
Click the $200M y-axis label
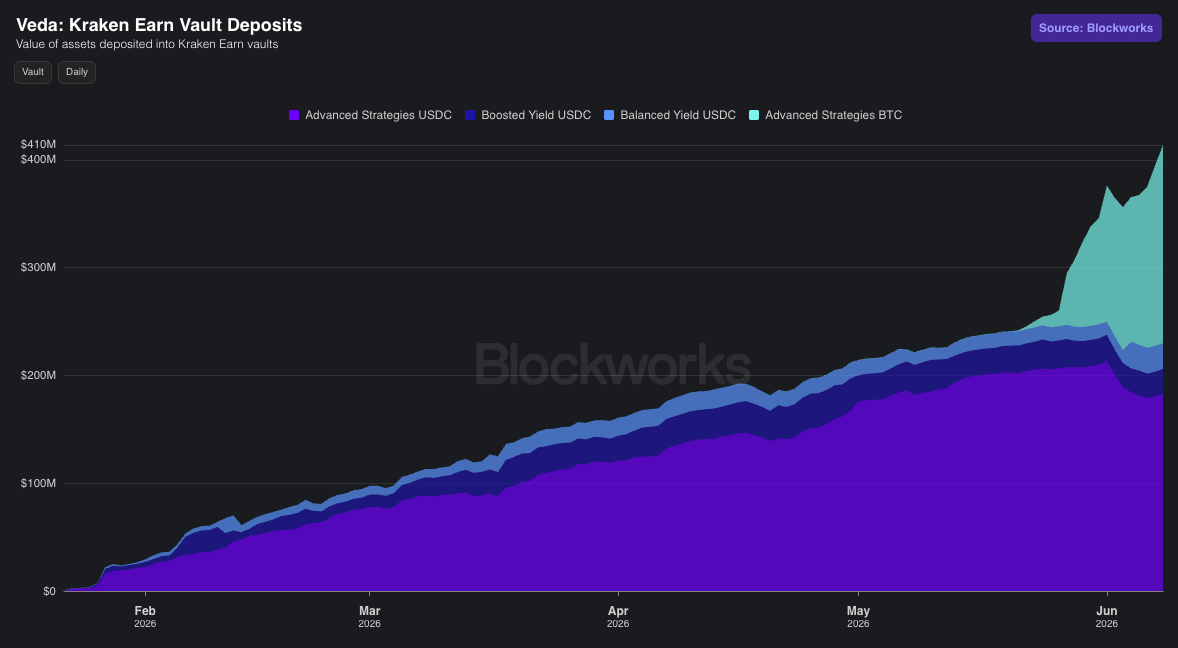point(38,375)
